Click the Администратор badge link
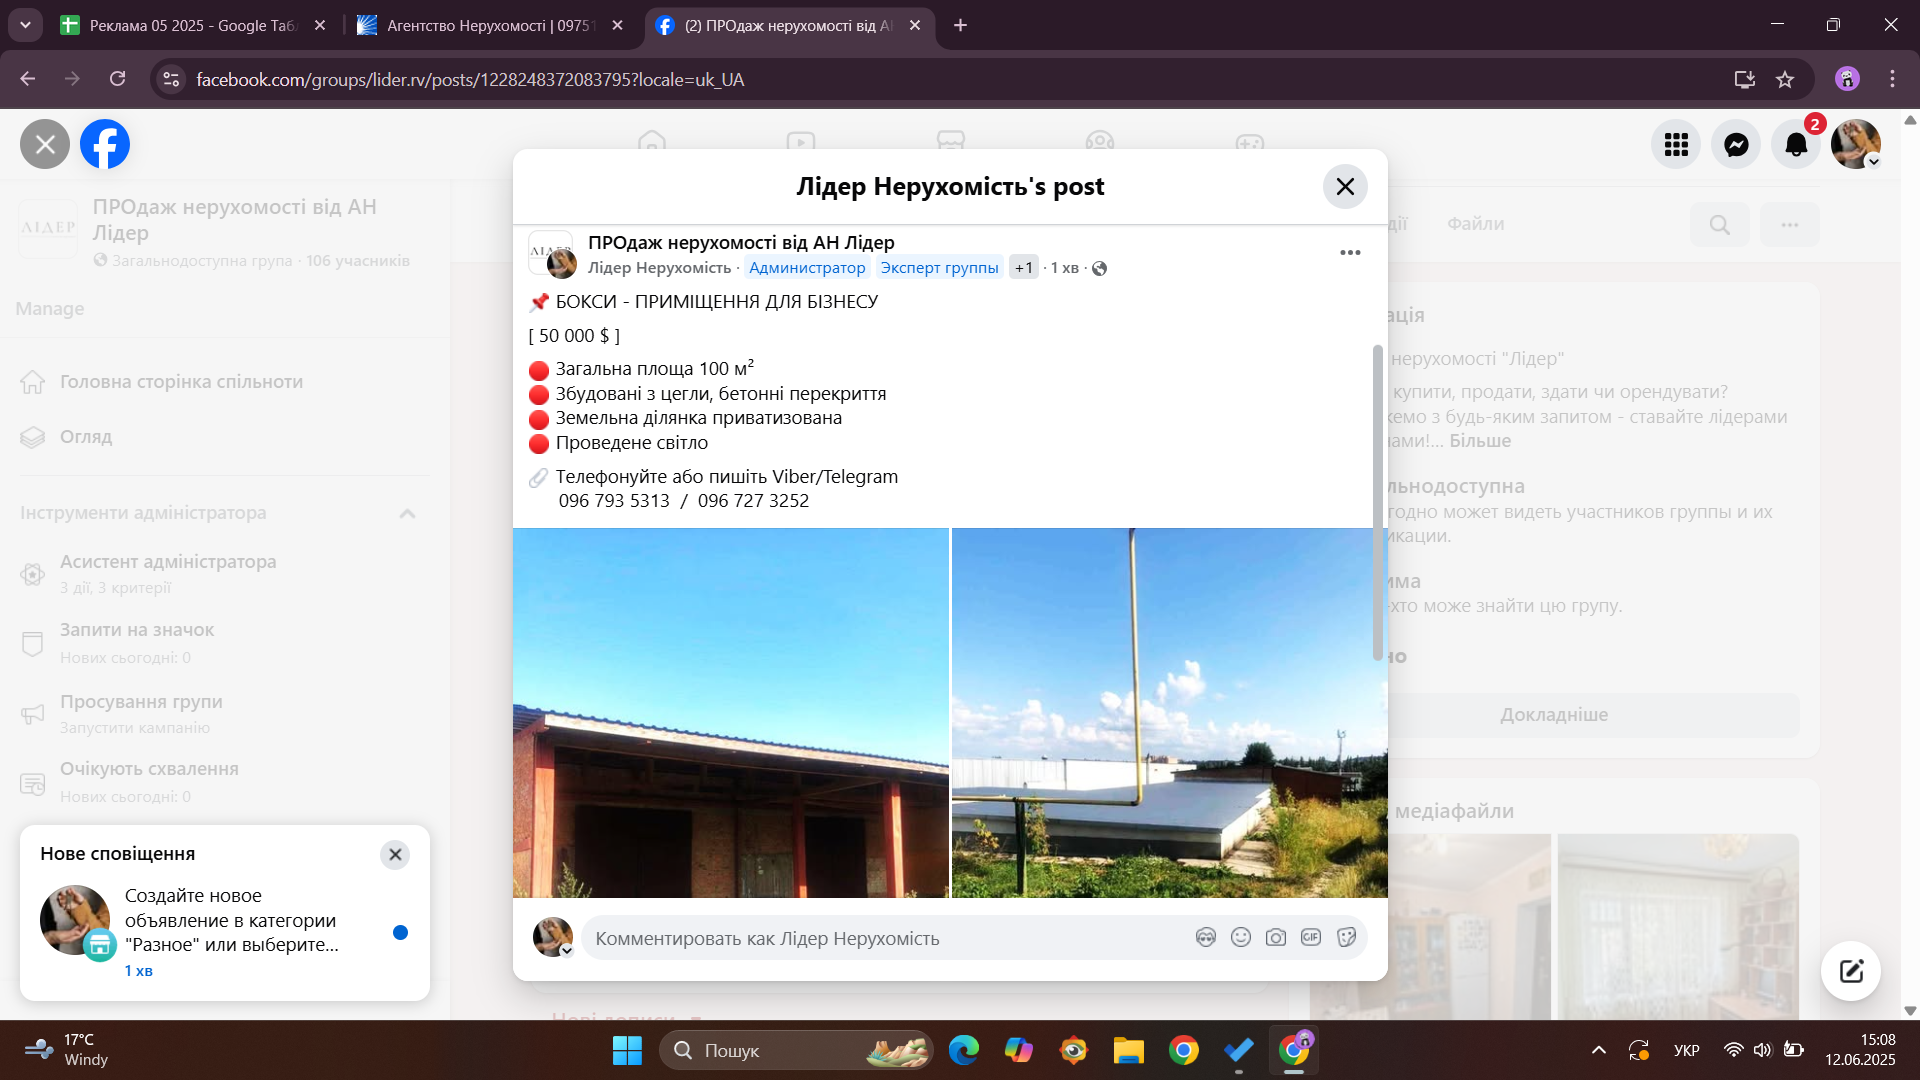 click(807, 268)
